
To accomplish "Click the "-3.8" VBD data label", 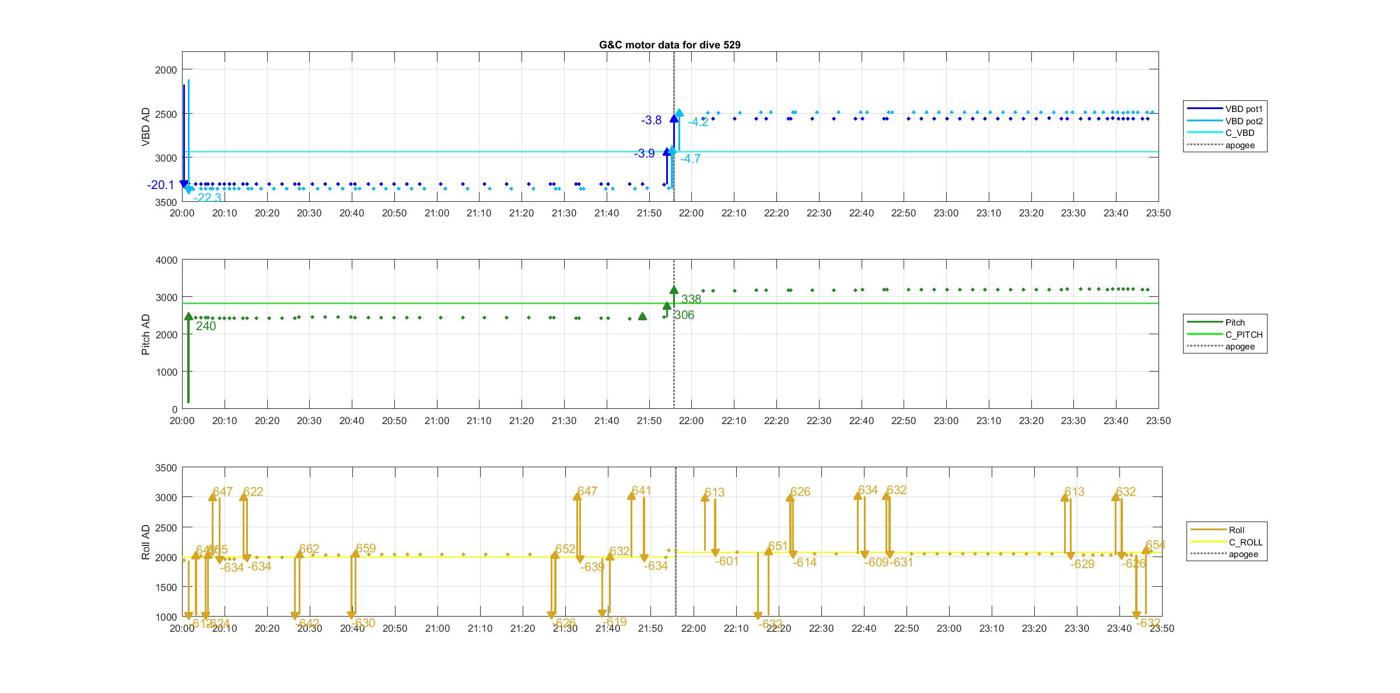I will click(651, 120).
